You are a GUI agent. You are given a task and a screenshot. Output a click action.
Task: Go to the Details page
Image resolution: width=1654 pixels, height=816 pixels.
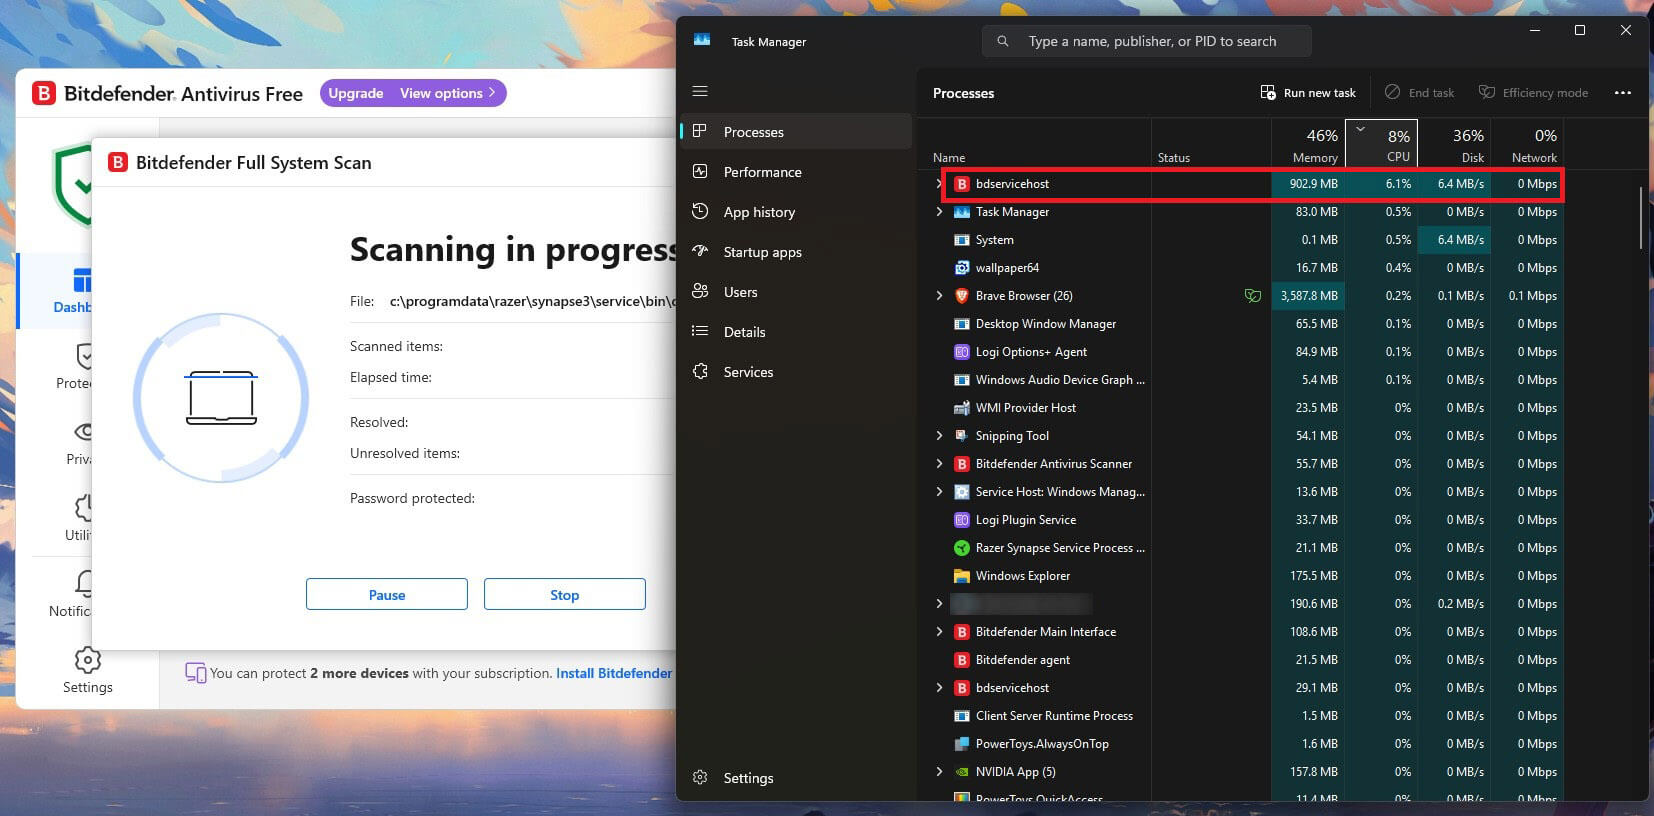click(x=796, y=332)
